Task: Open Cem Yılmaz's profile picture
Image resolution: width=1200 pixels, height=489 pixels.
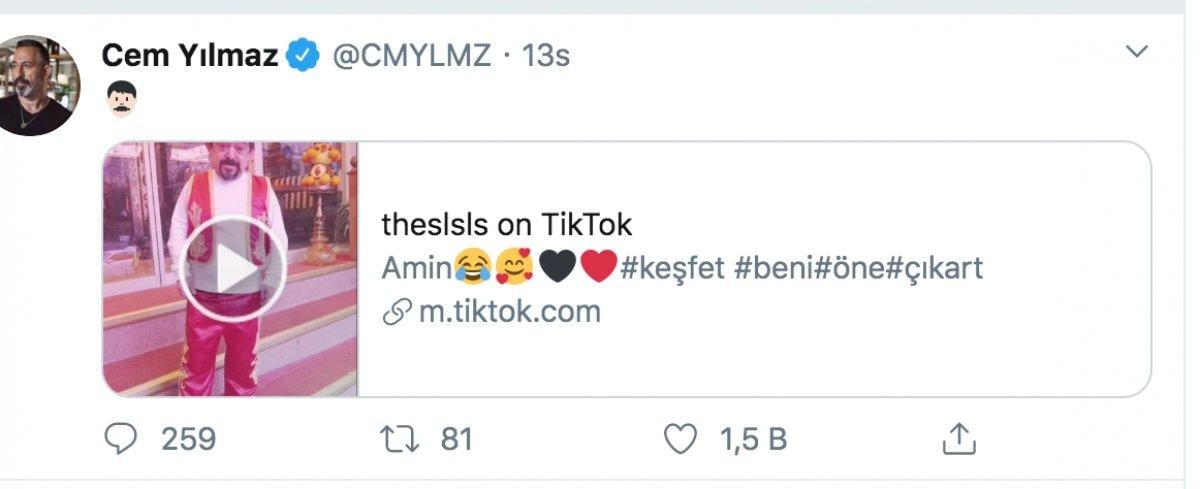Action: pos(36,86)
